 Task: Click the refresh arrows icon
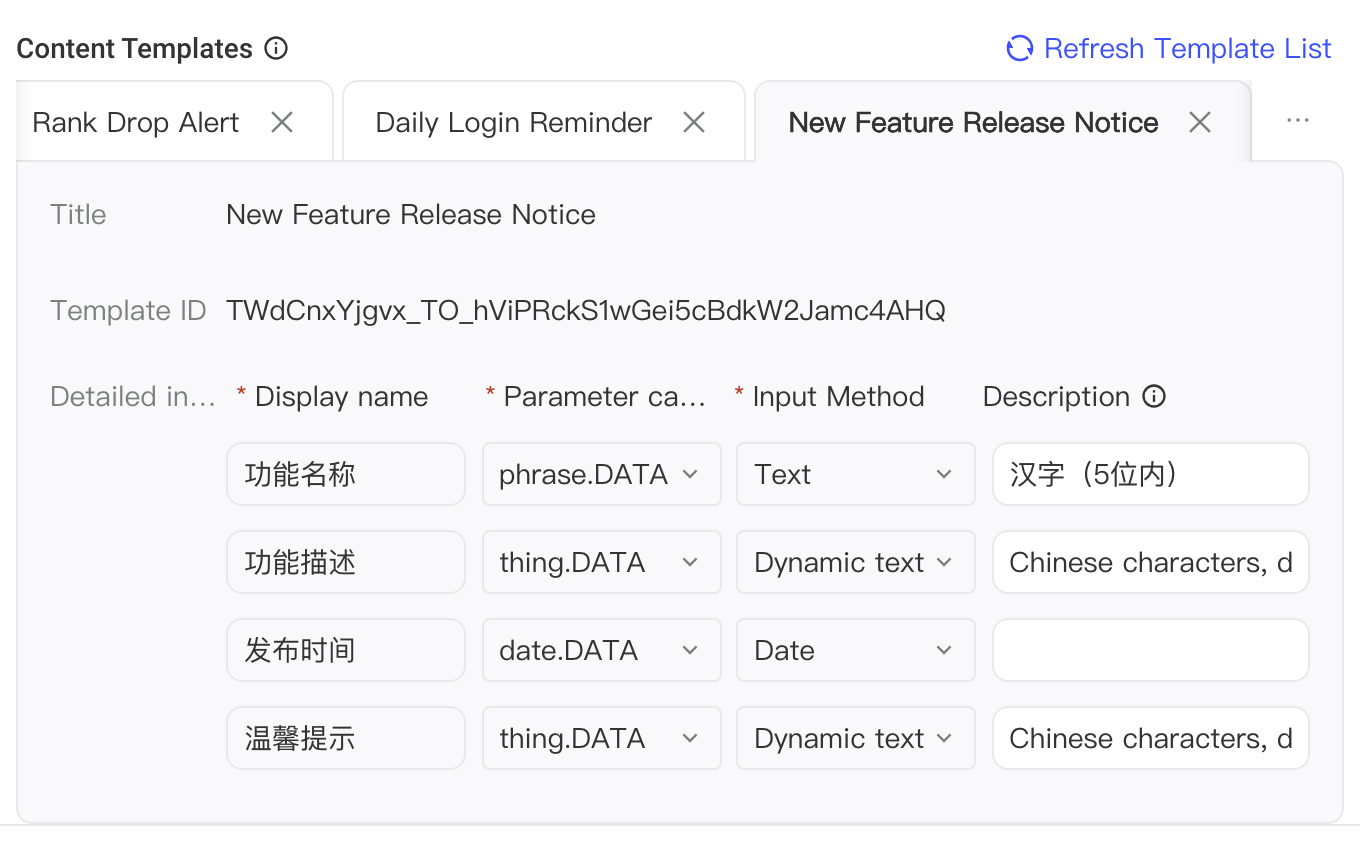click(1019, 48)
